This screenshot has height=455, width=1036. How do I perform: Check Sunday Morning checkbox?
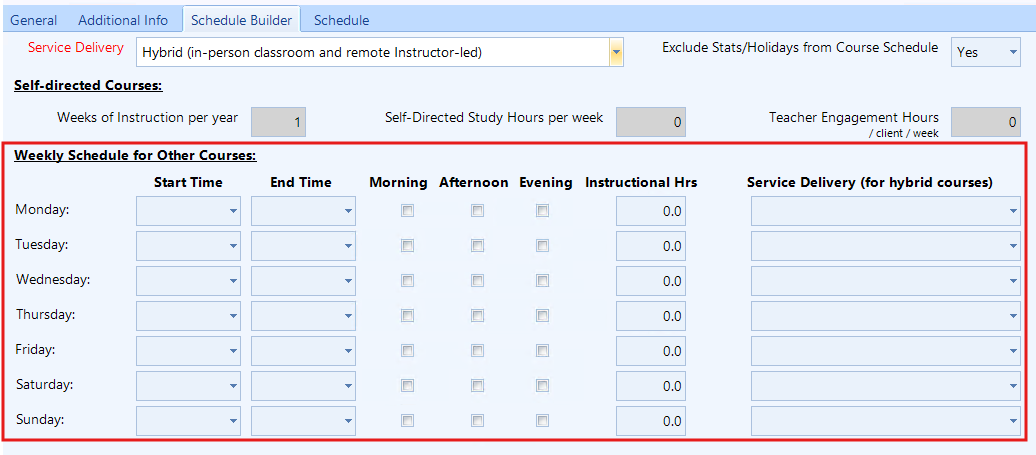[x=408, y=421]
